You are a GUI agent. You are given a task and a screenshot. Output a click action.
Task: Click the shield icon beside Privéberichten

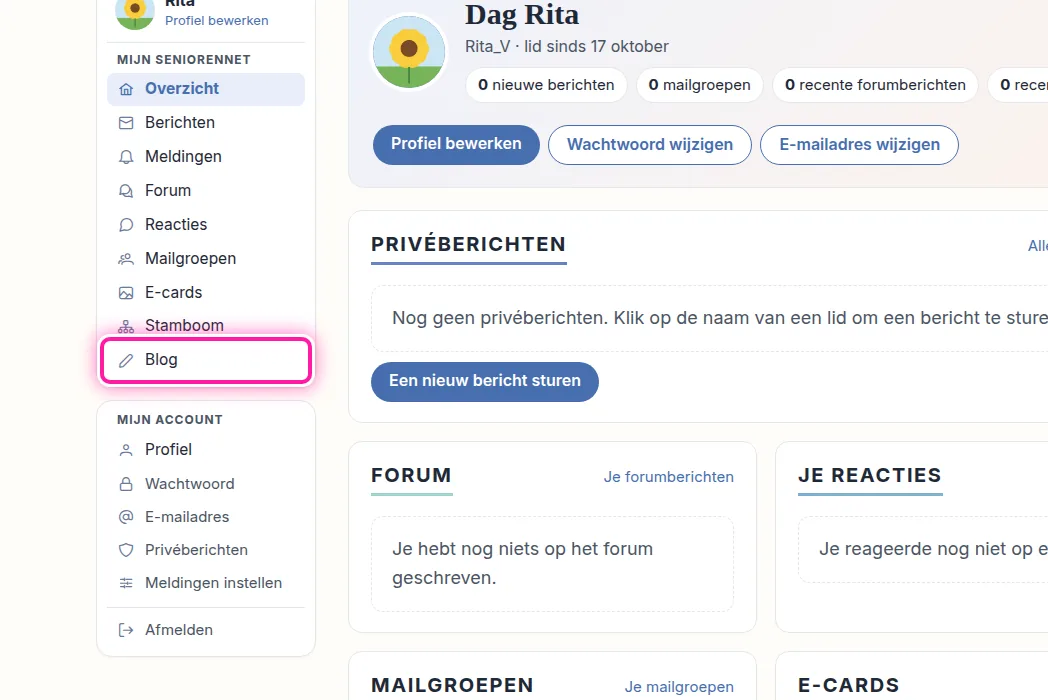point(126,550)
